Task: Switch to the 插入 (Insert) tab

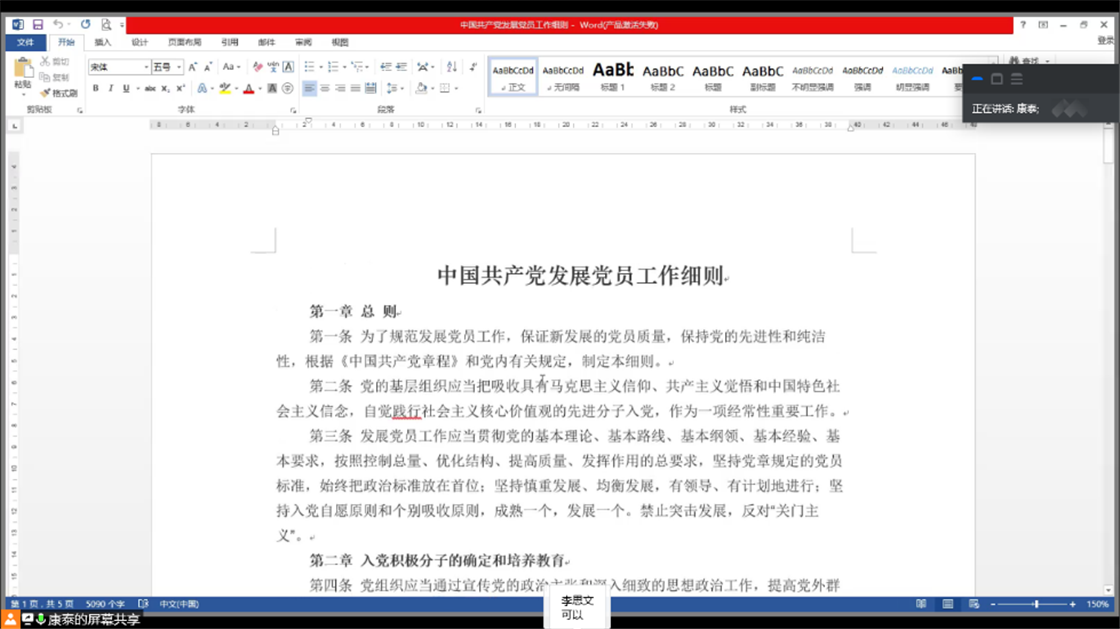Action: pos(103,43)
